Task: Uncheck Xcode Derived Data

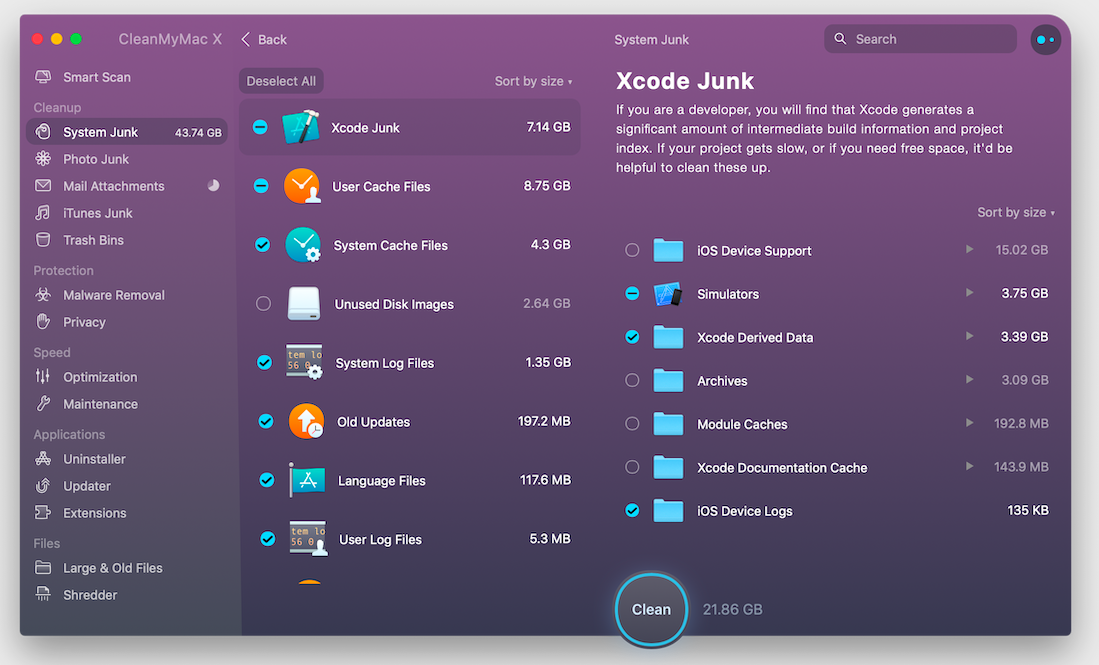Action: tap(632, 337)
